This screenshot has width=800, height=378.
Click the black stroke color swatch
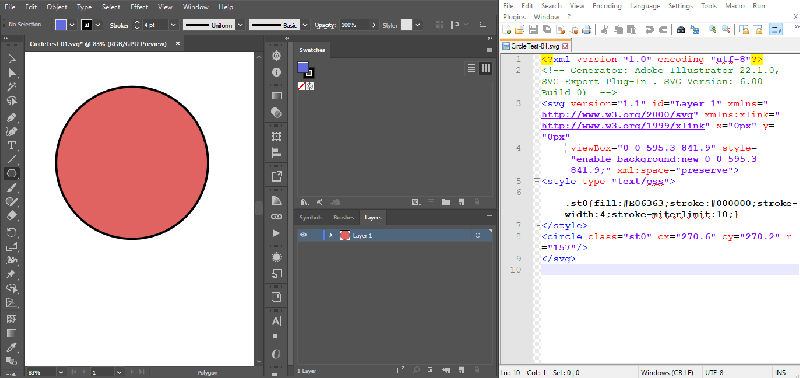pyautogui.click(x=87, y=24)
